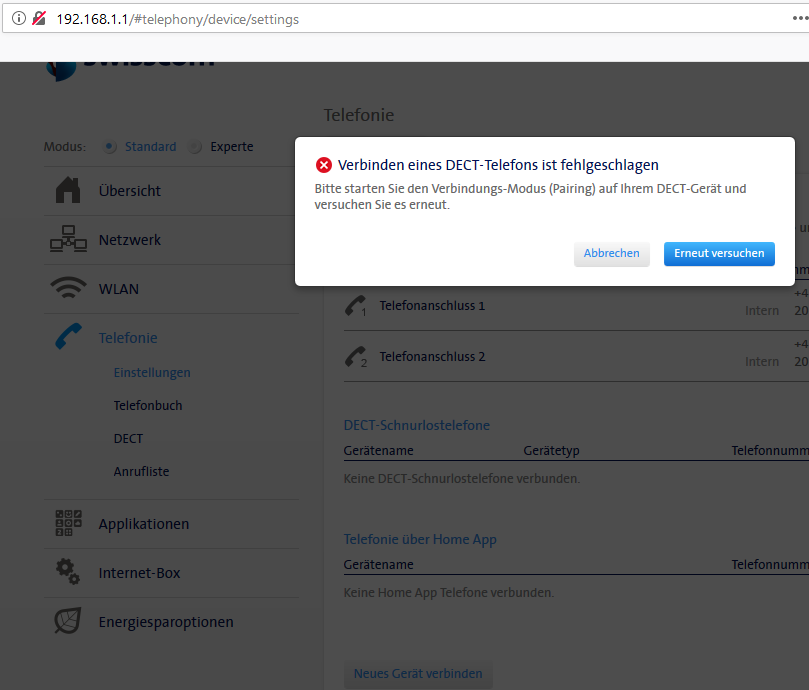Click the red error icon in dialog
This screenshot has width=809, height=690.
pyautogui.click(x=323, y=164)
